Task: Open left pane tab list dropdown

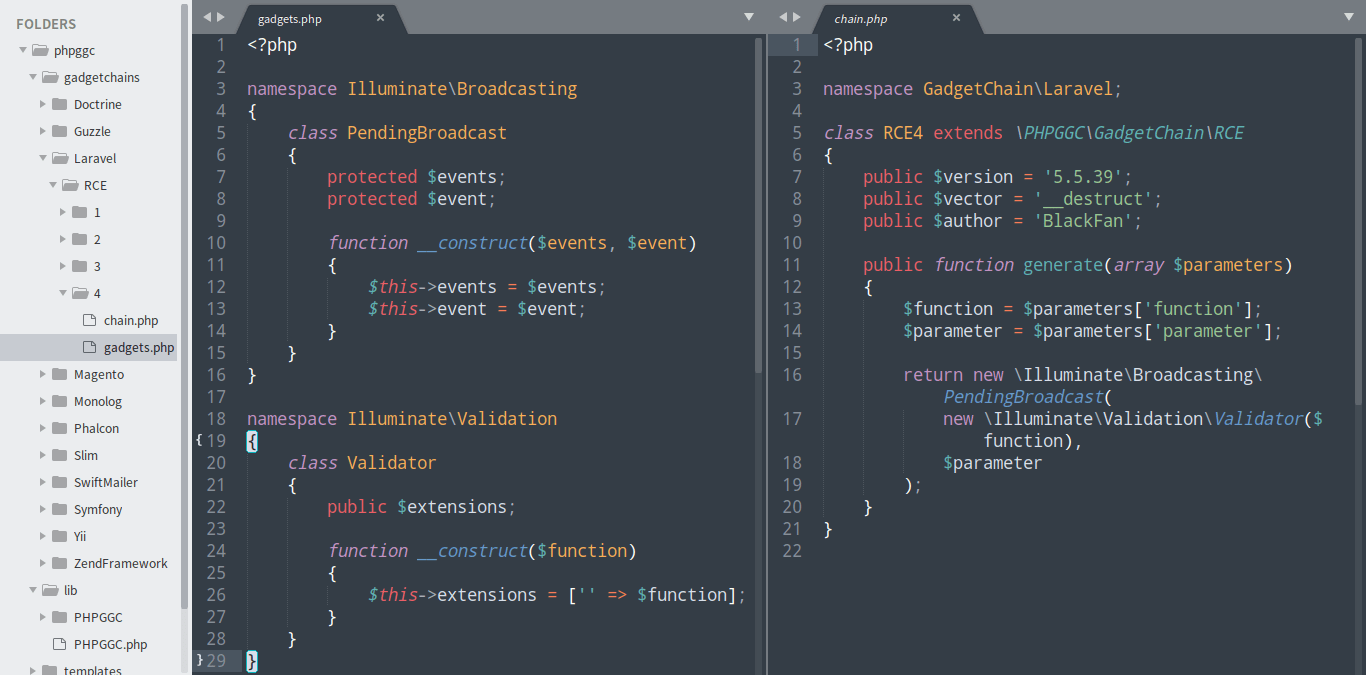Action: tap(749, 17)
